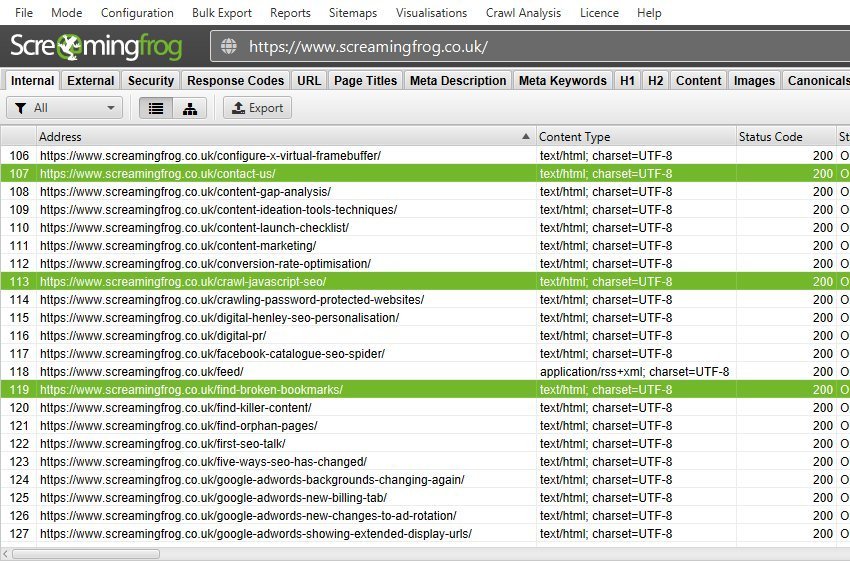Switch to list view icon
Screen dimensions: 850x564
[x=156, y=108]
